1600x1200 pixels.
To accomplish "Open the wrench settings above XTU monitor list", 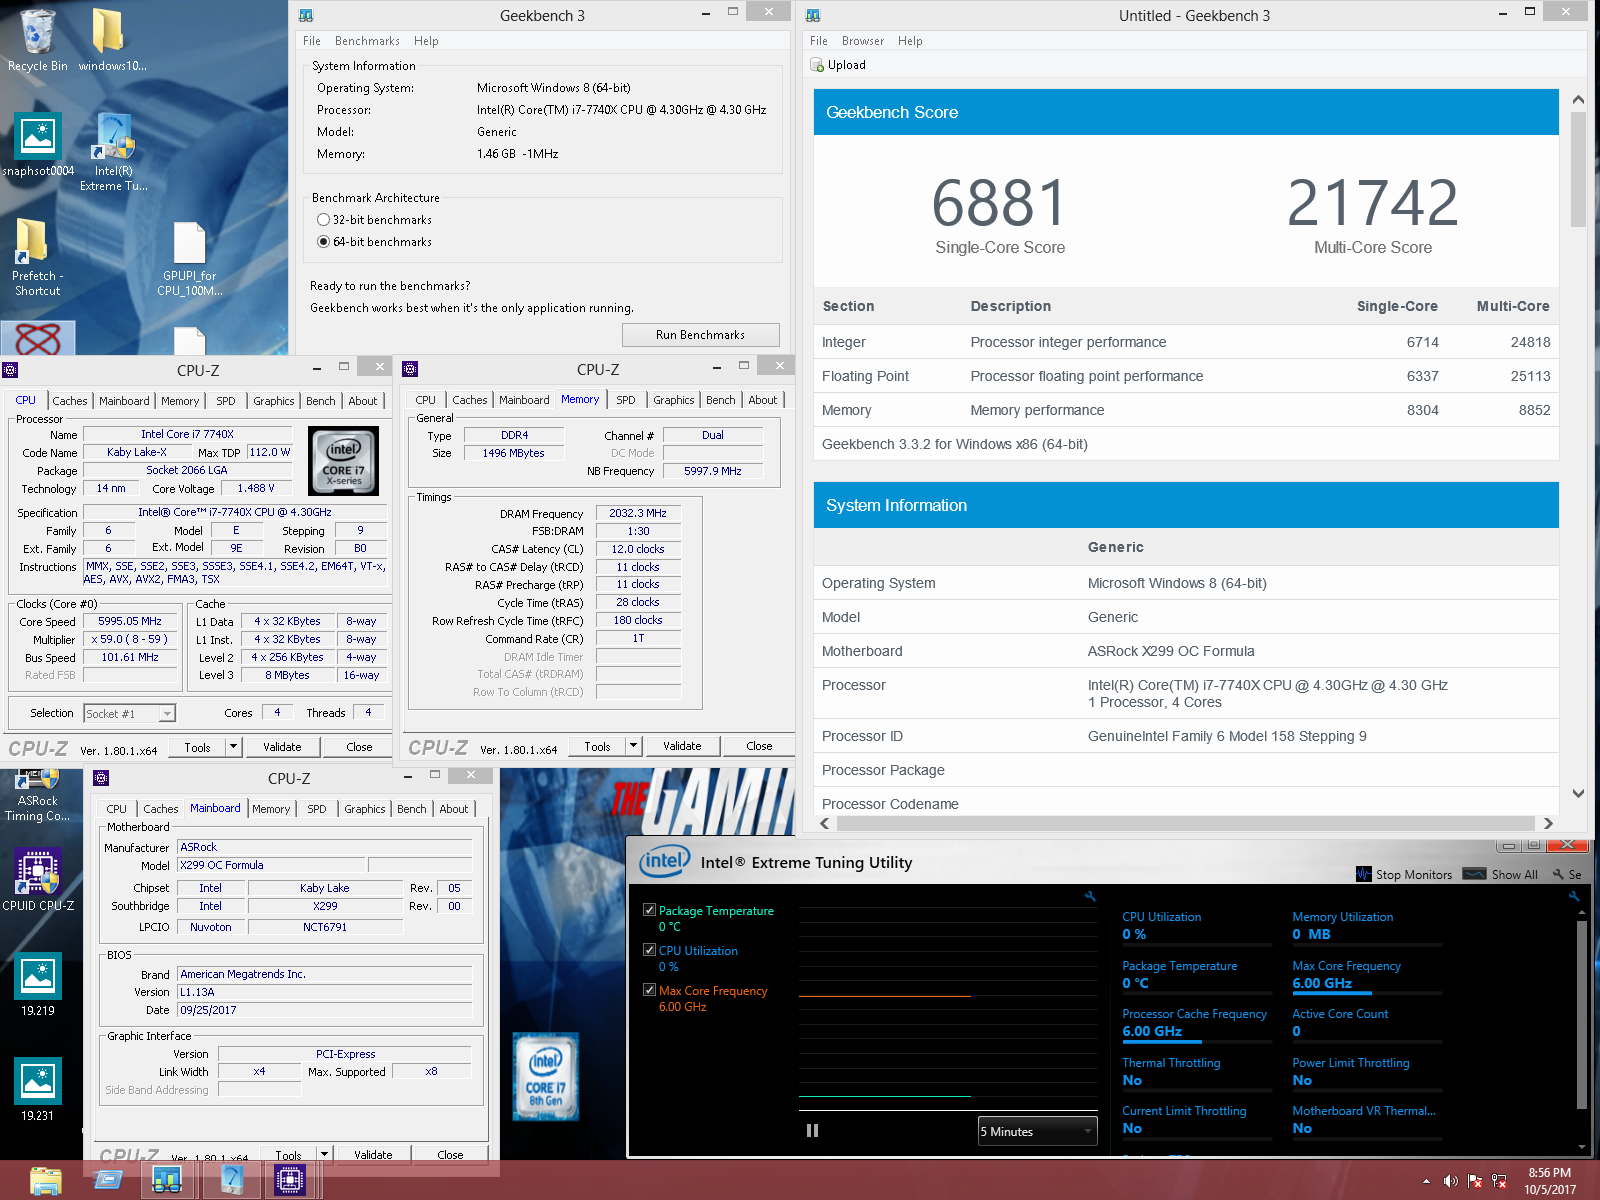I will pos(1574,897).
